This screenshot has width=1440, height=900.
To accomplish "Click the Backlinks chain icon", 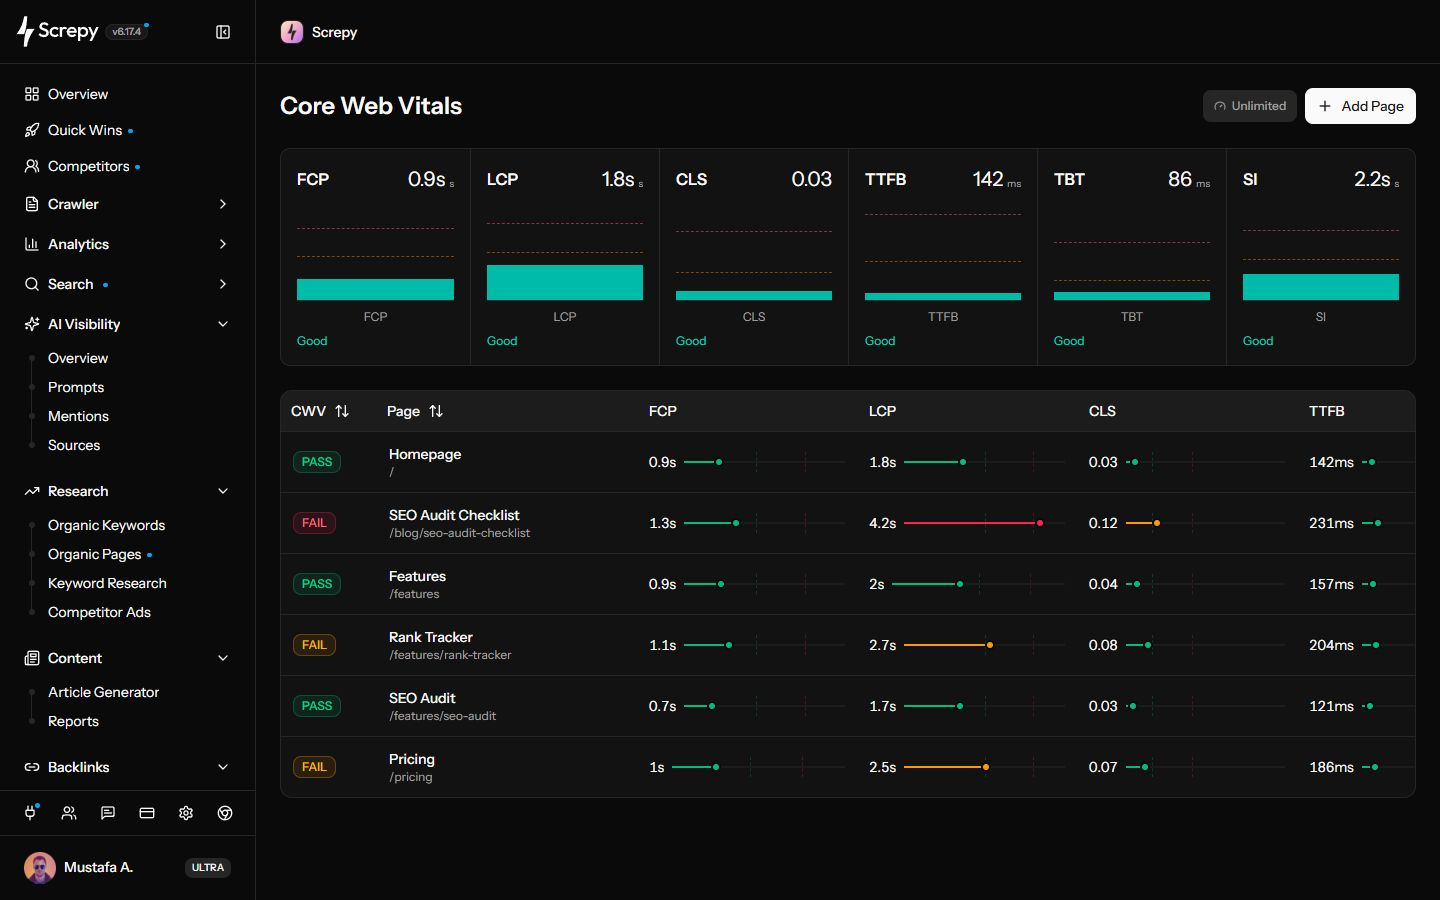I will click(32, 767).
